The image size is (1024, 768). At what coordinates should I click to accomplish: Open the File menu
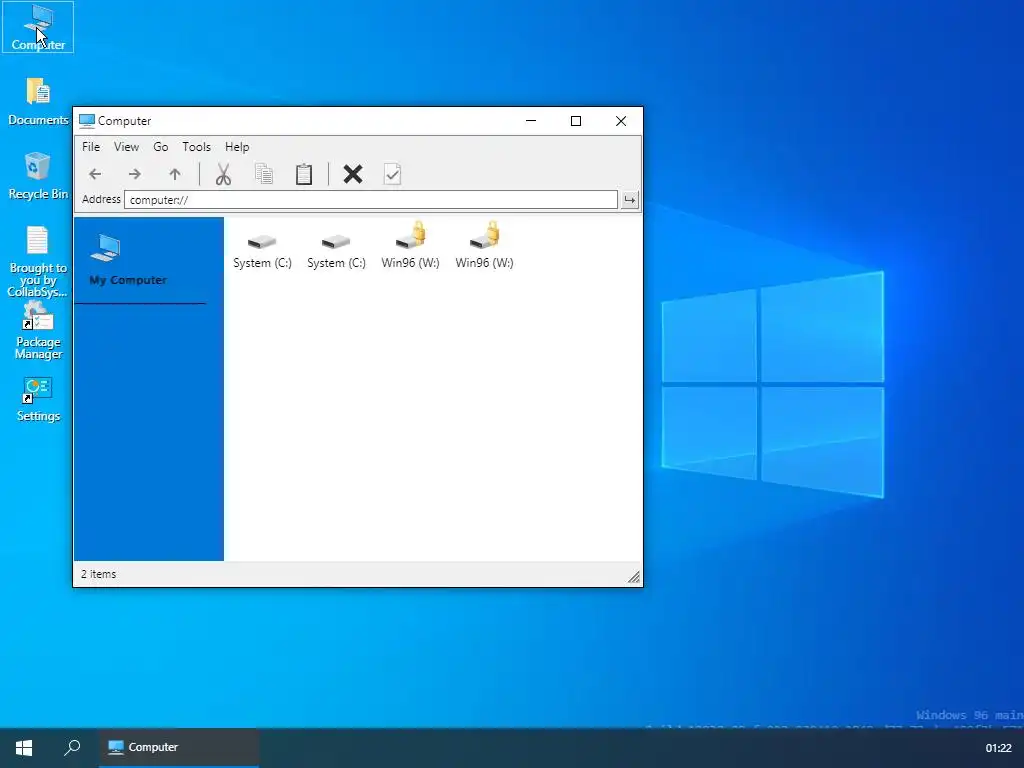pos(91,147)
